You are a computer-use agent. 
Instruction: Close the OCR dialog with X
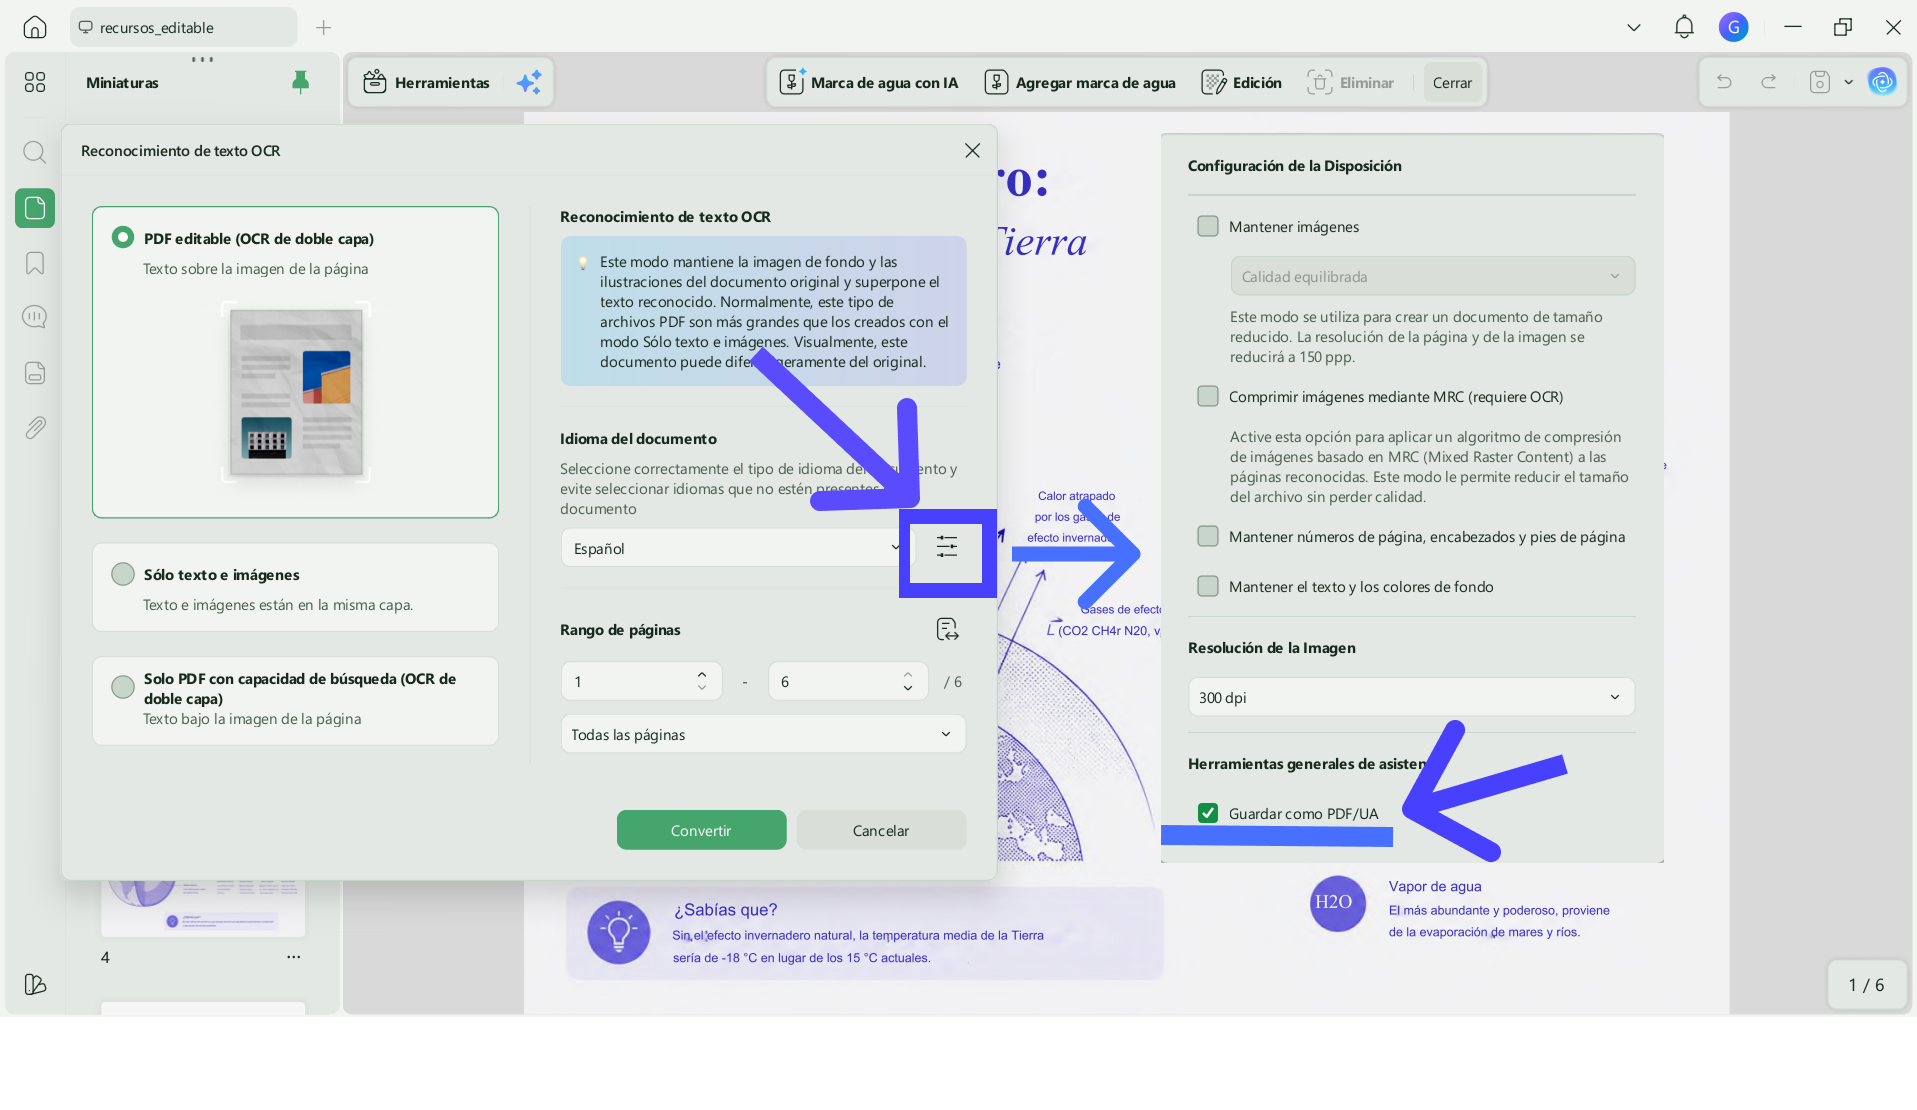click(x=972, y=150)
